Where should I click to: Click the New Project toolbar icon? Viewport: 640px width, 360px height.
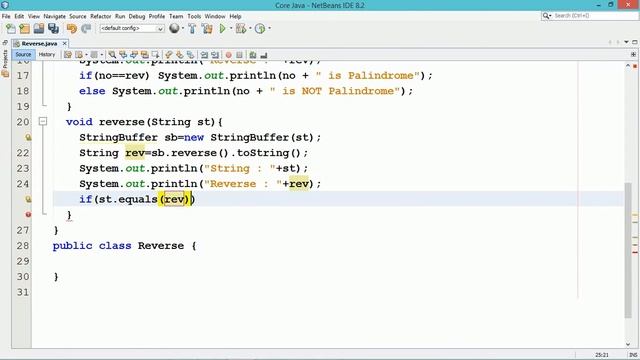pos(24,29)
